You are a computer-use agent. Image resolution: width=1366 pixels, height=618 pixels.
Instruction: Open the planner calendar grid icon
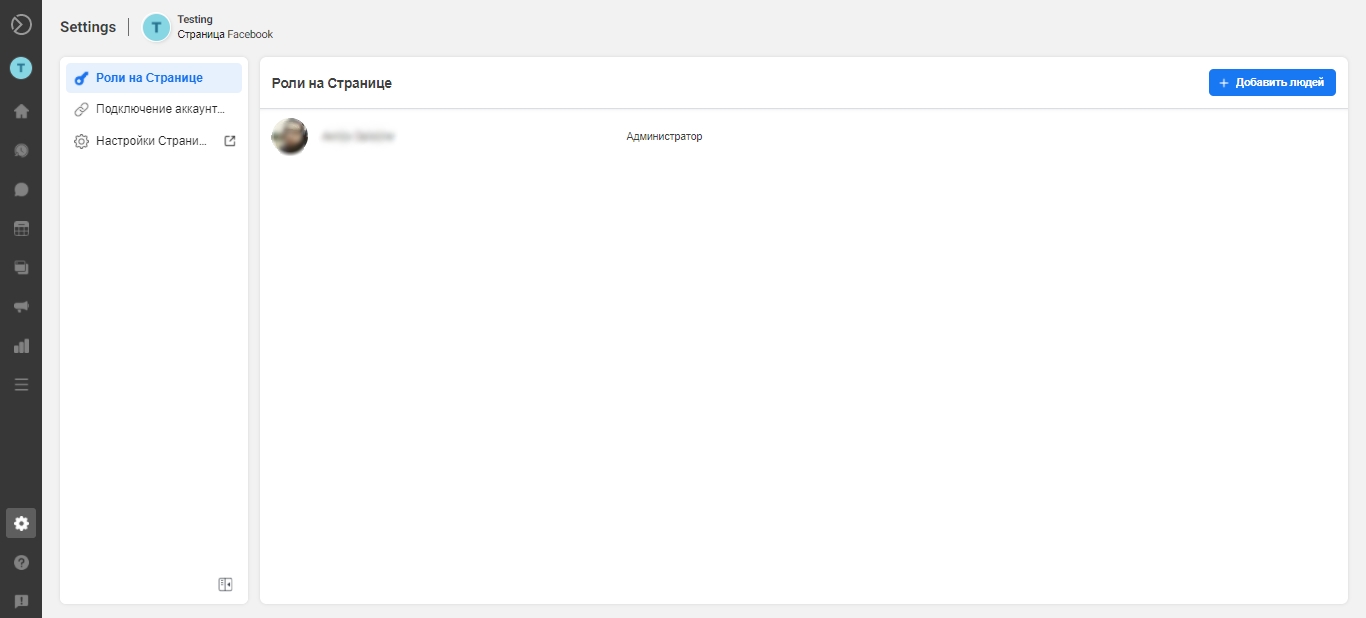coord(21,228)
